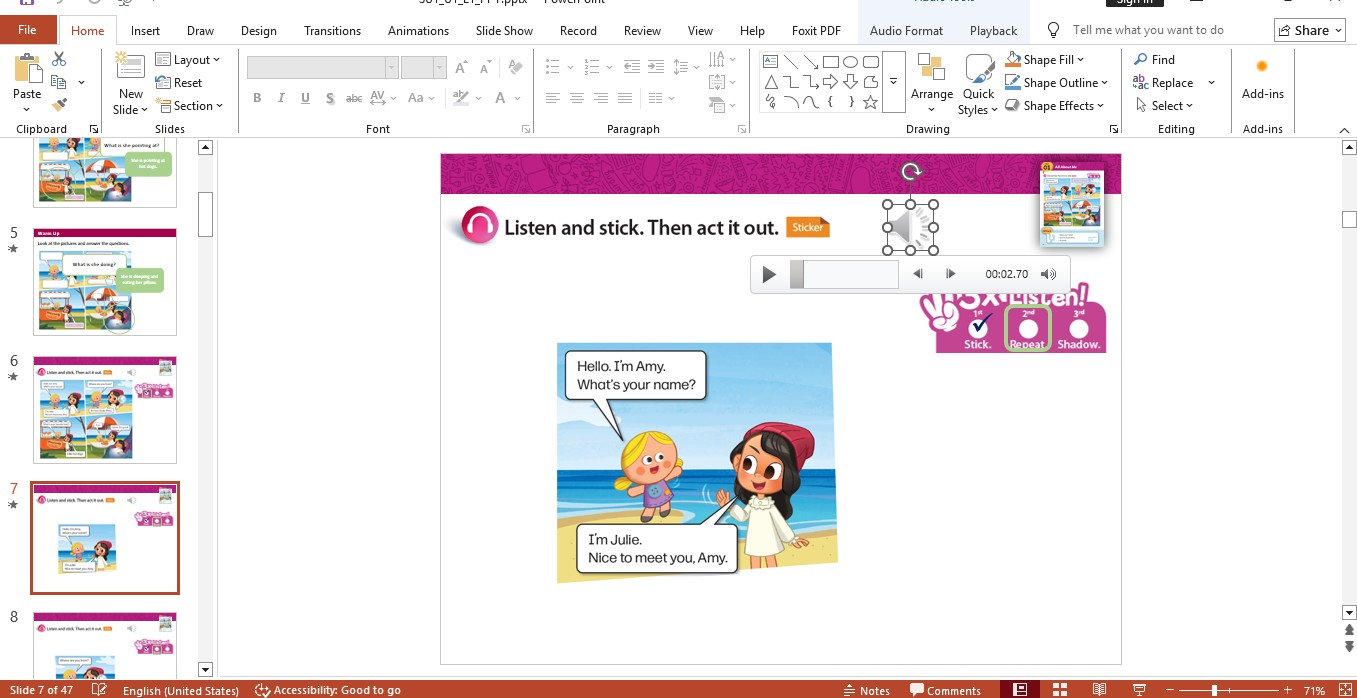Viewport: 1357px width, 698px height.
Task: Click the Reset slide button
Action: [x=179, y=83]
